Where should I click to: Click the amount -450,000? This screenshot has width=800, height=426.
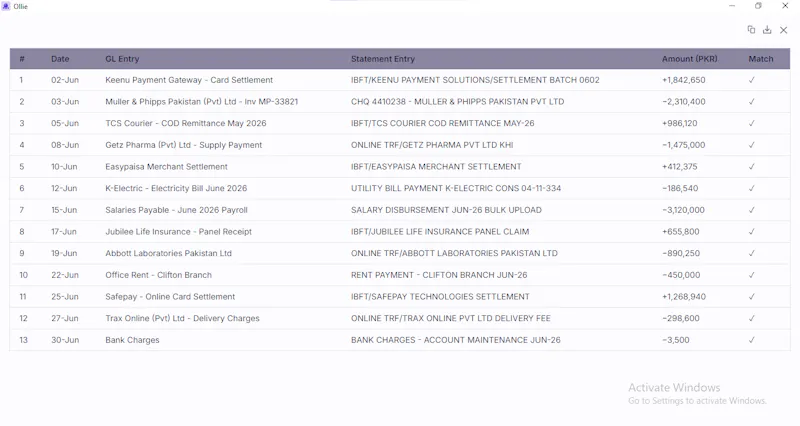point(681,275)
